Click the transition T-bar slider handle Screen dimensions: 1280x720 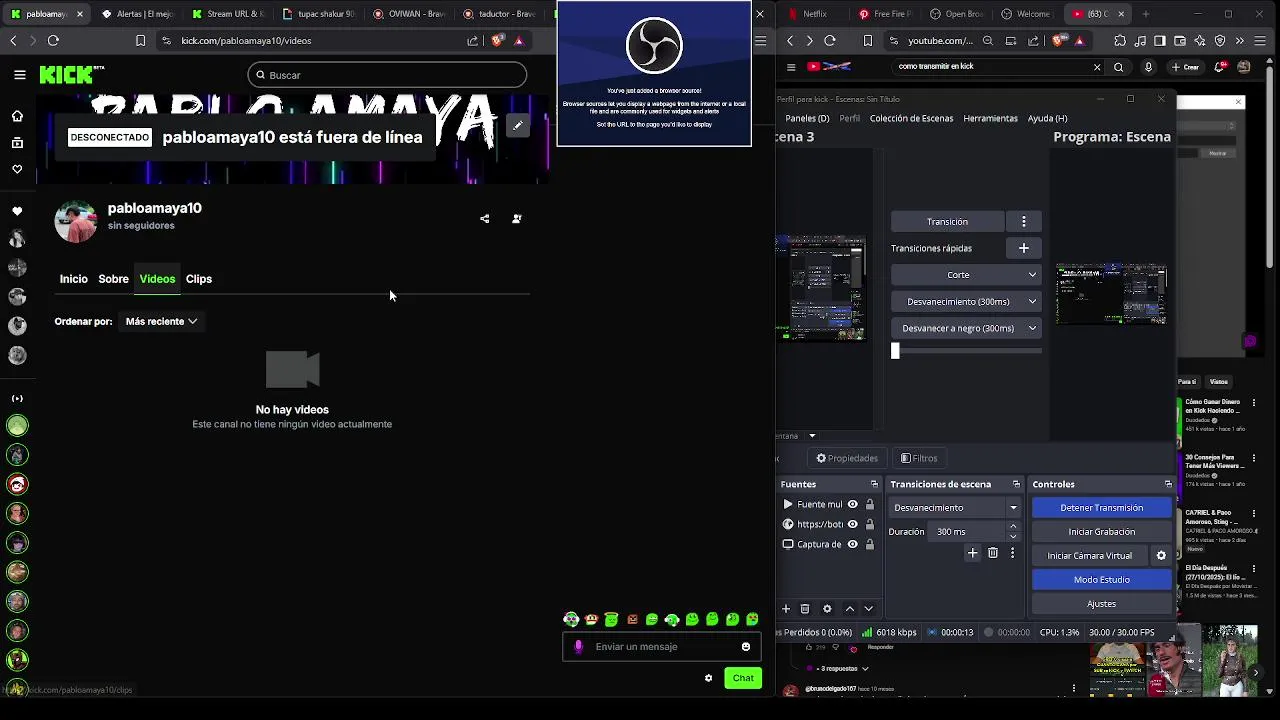point(895,351)
